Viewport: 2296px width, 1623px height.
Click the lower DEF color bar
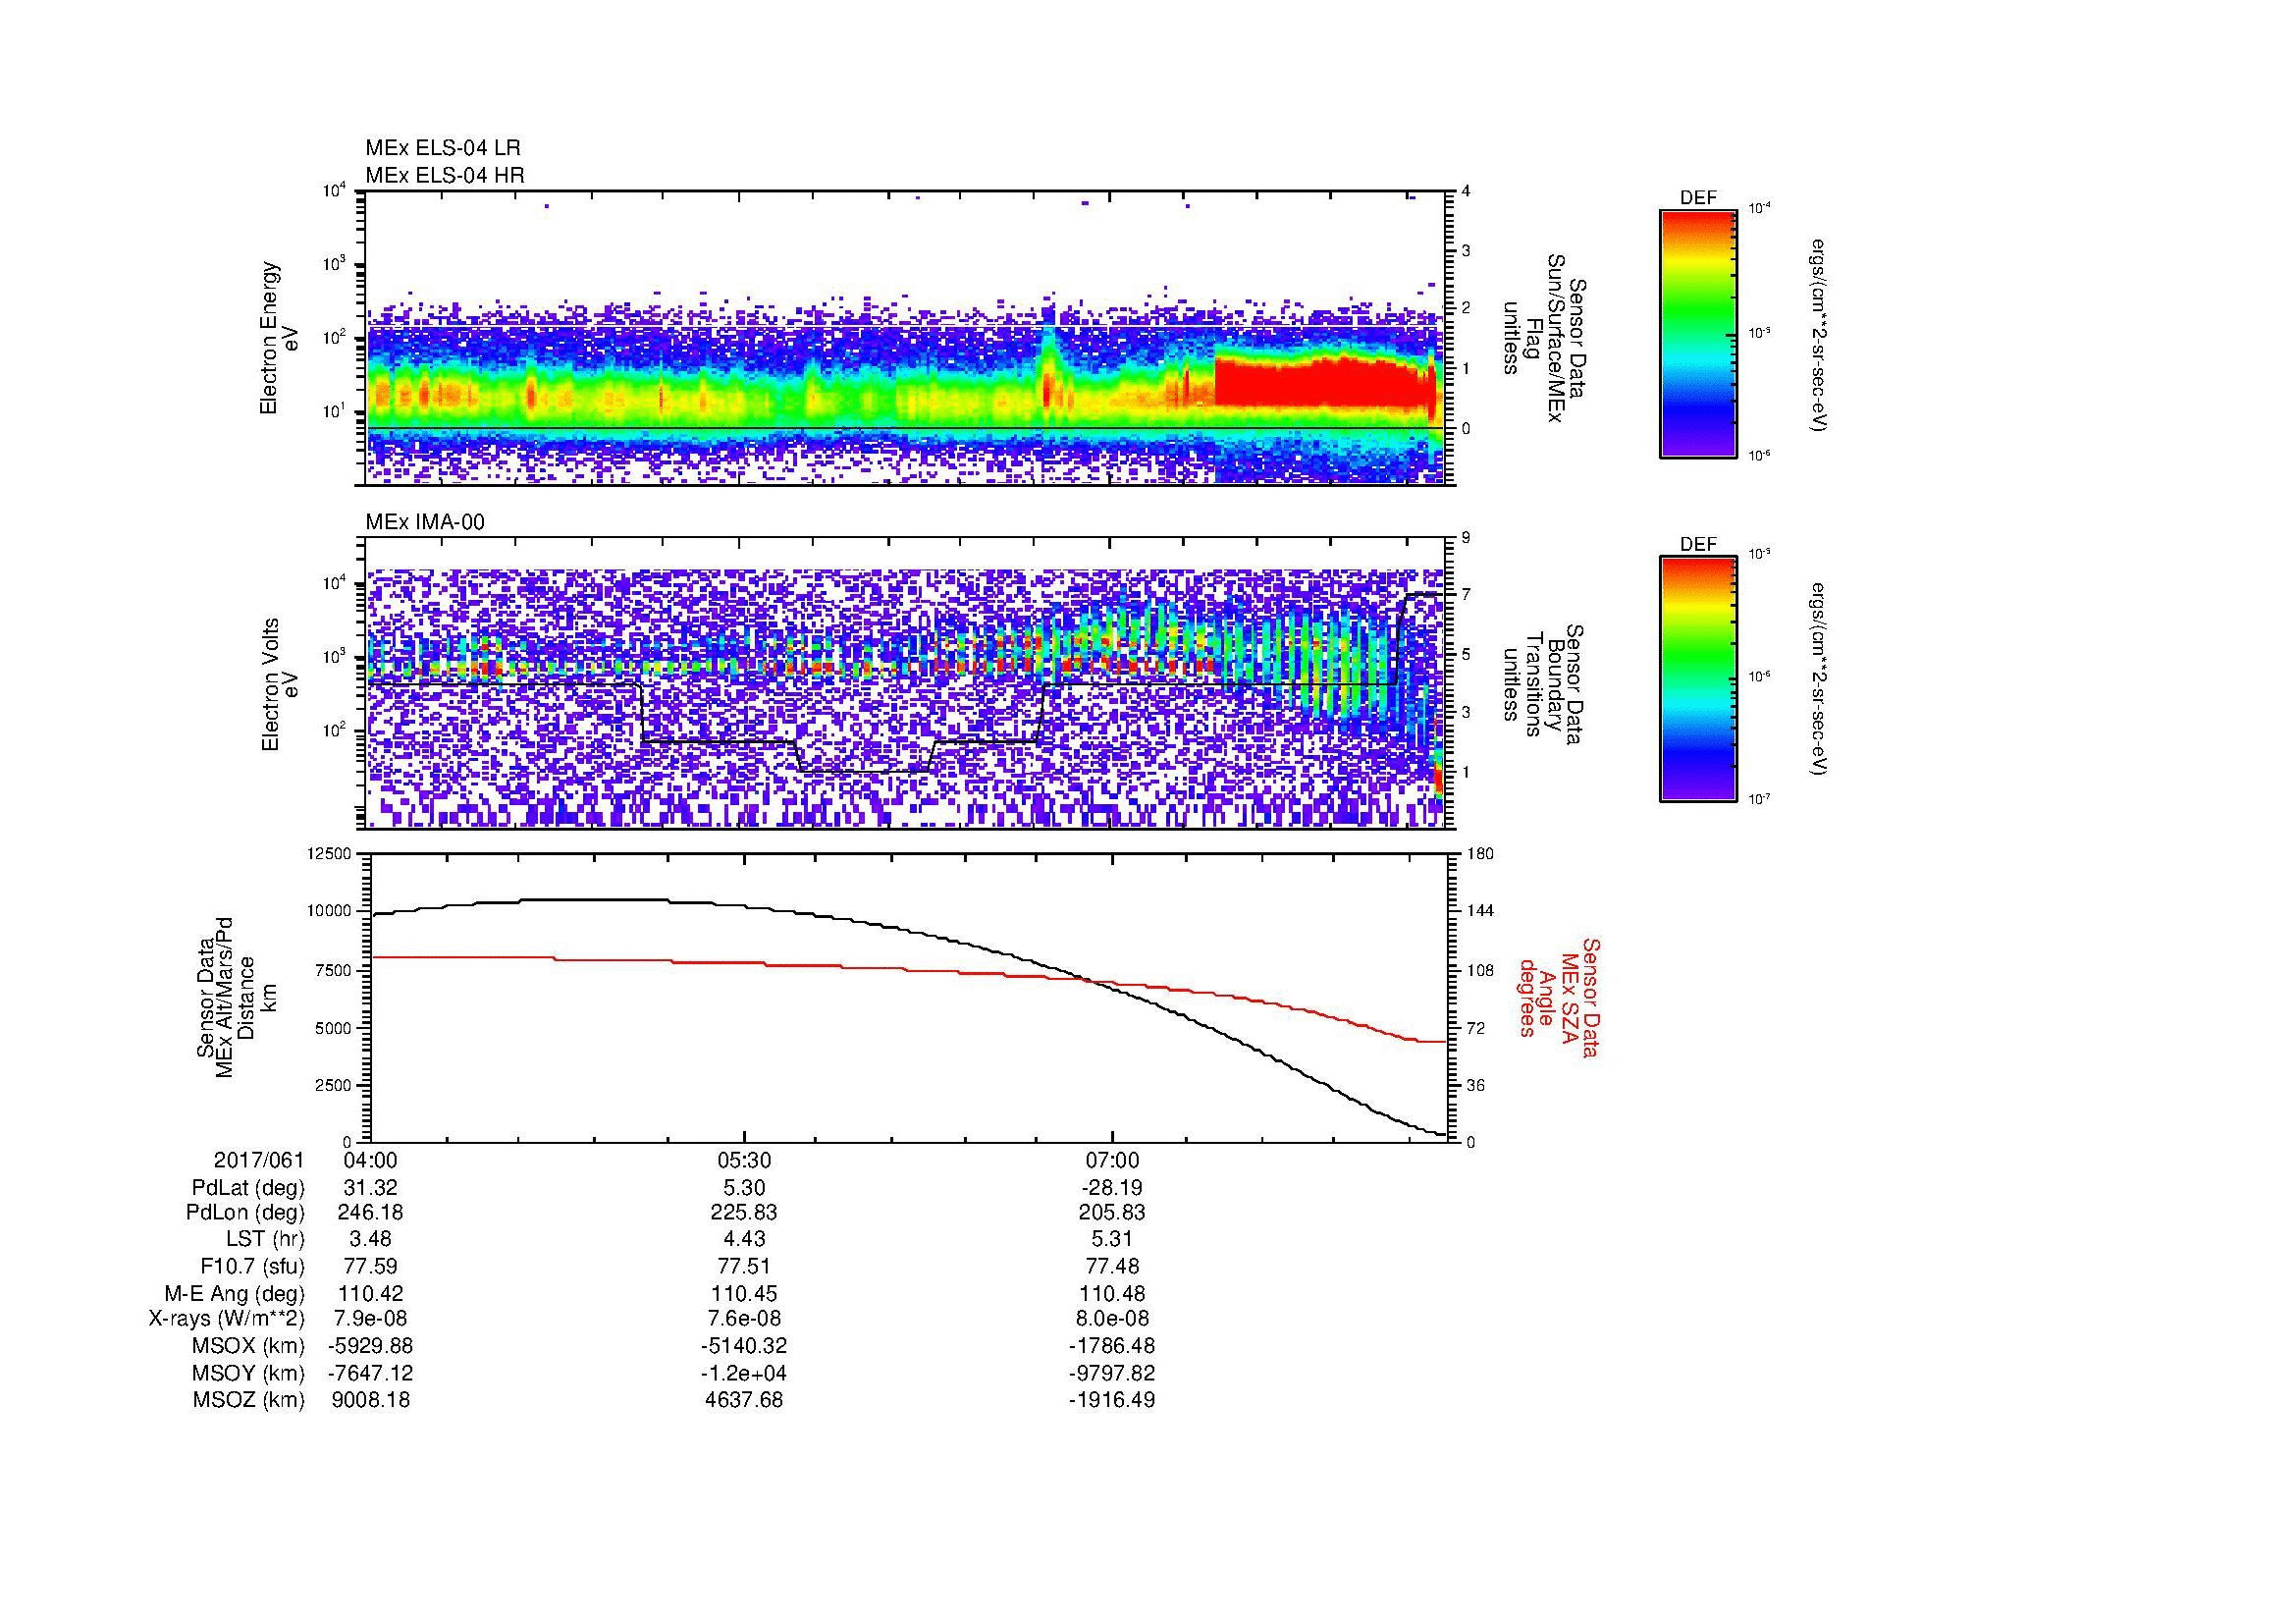pos(1698,680)
